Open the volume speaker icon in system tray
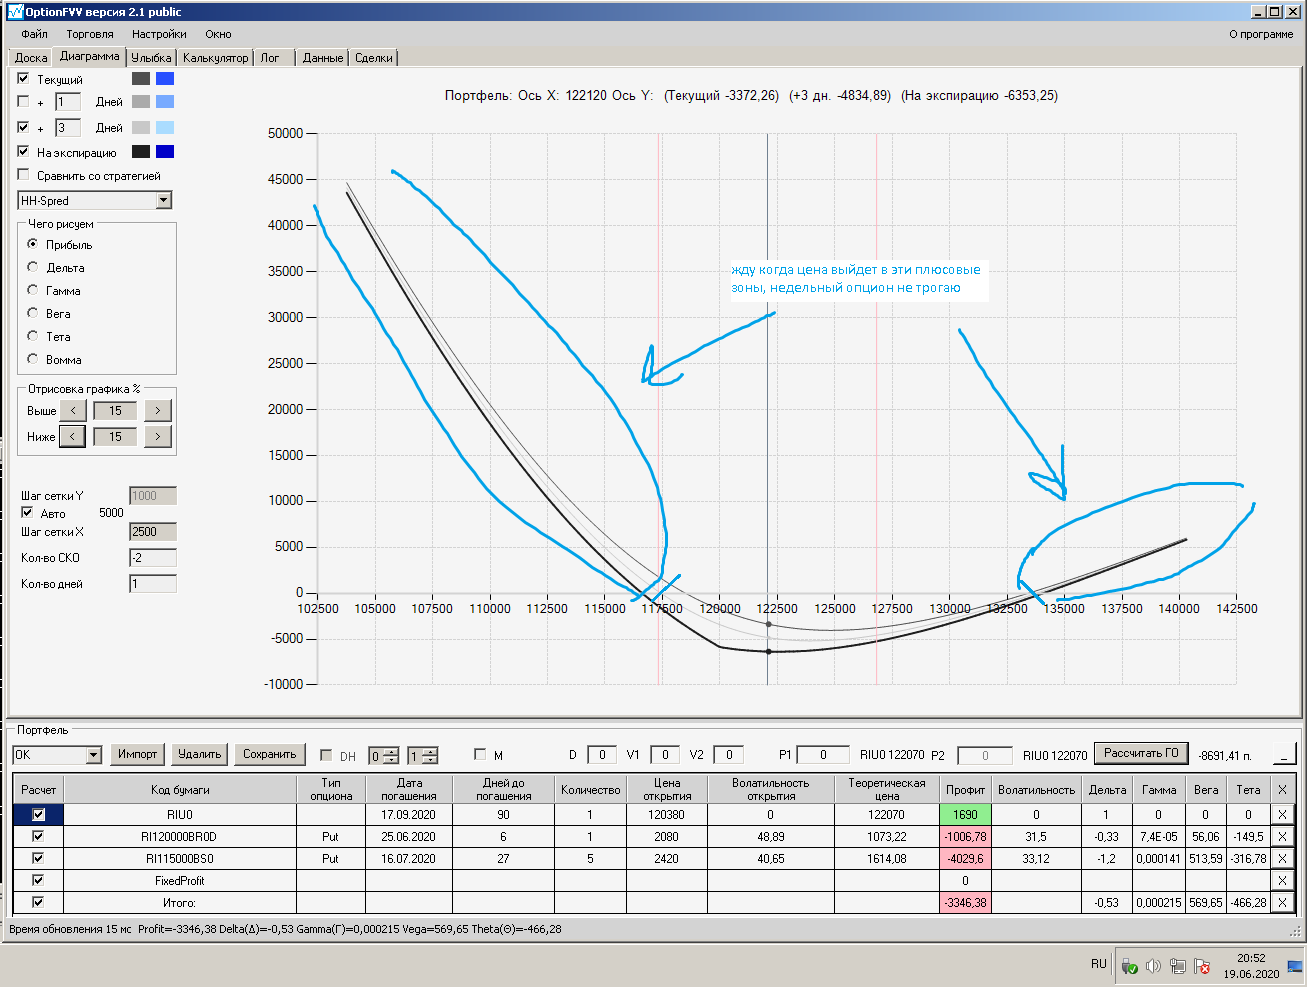 tap(1153, 966)
